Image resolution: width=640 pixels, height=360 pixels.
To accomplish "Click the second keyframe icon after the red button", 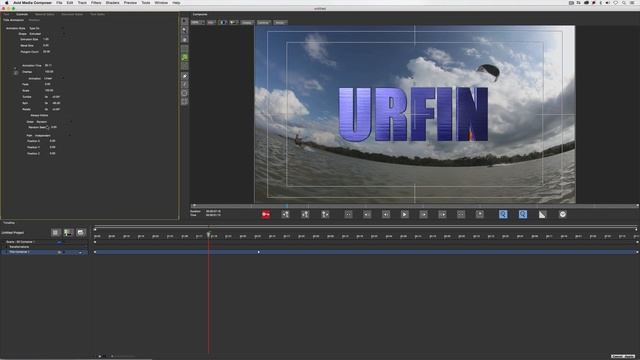I will point(305,214).
